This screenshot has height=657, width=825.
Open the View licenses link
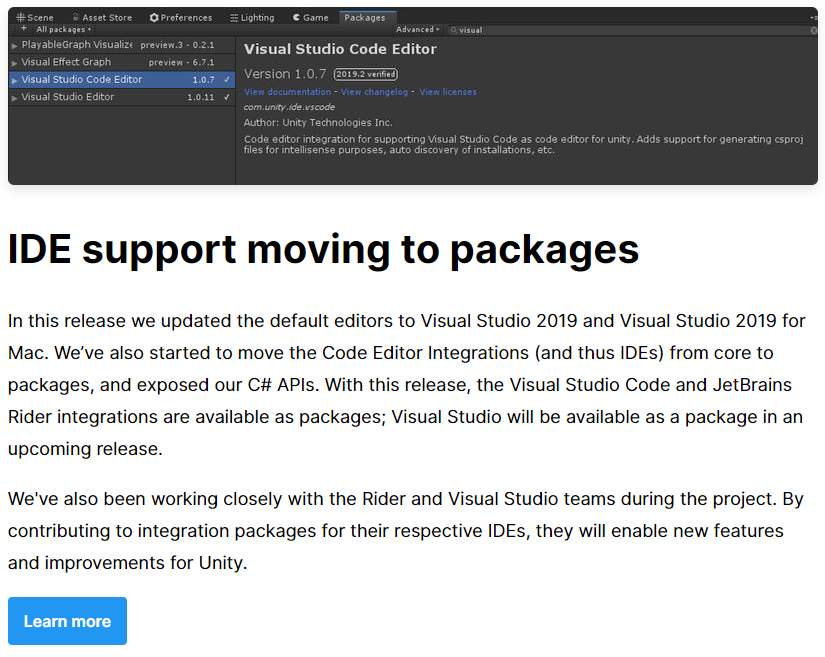click(x=448, y=92)
